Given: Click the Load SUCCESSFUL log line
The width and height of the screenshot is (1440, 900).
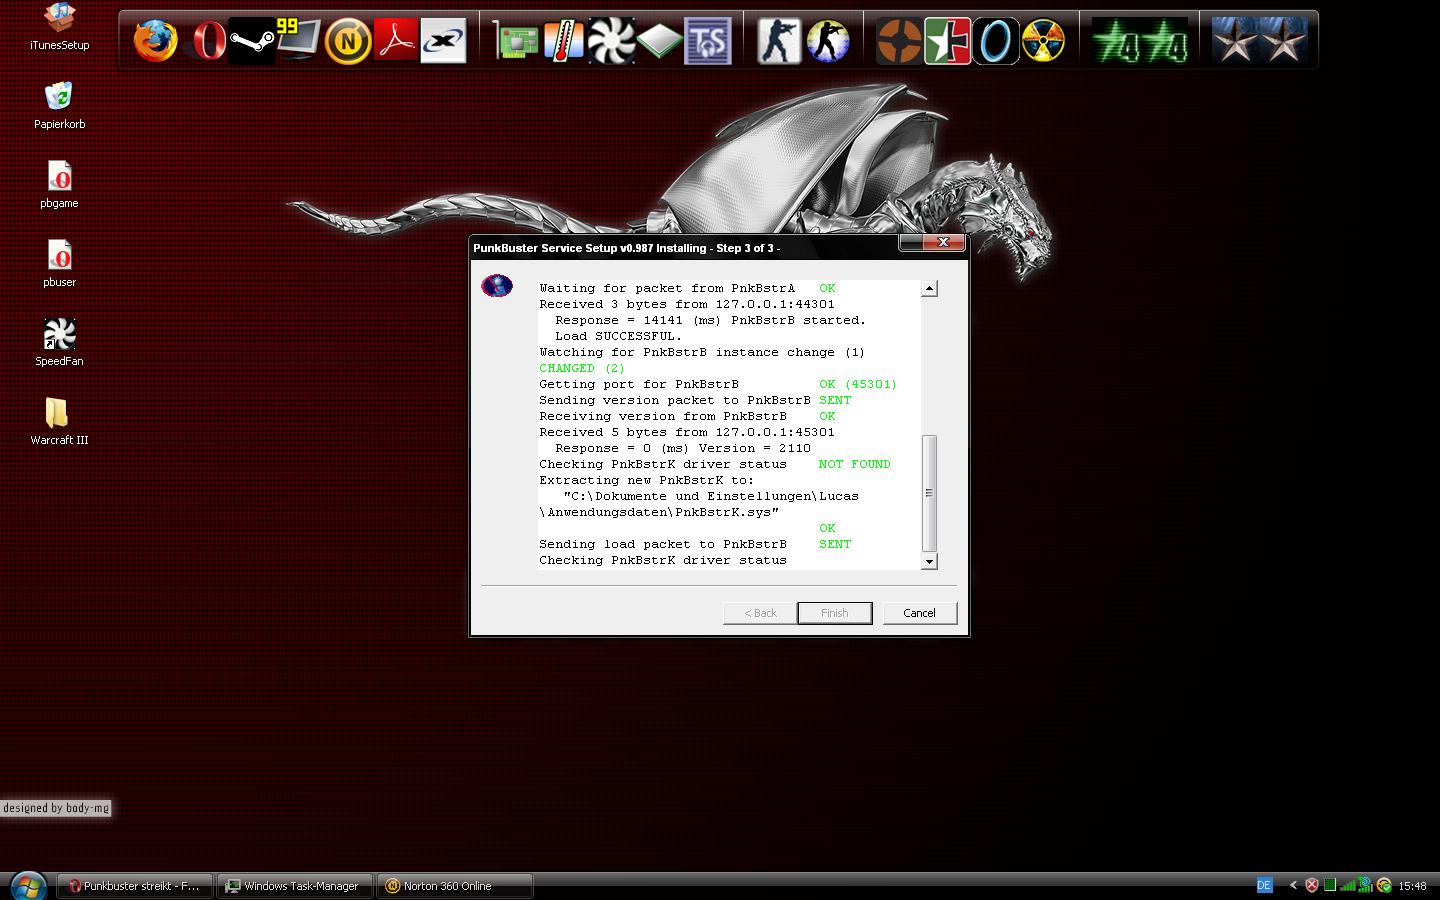Looking at the screenshot, I should 618,336.
